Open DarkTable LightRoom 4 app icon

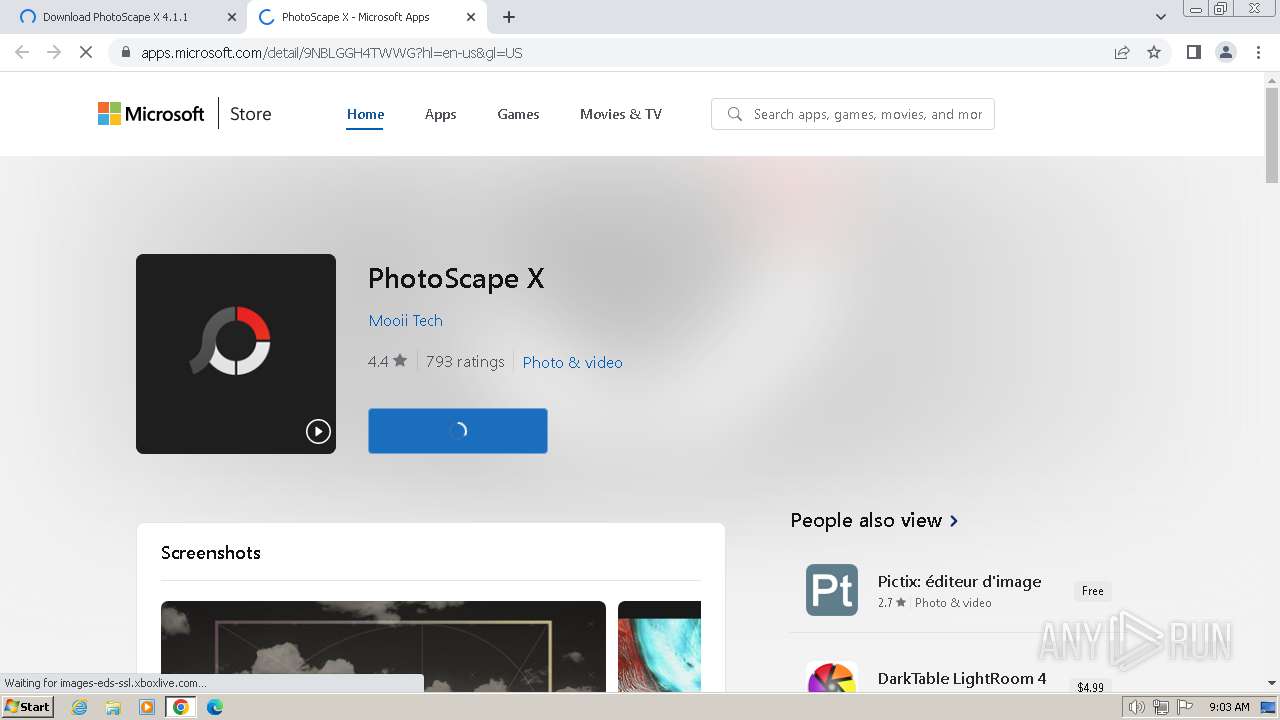pyautogui.click(x=832, y=677)
